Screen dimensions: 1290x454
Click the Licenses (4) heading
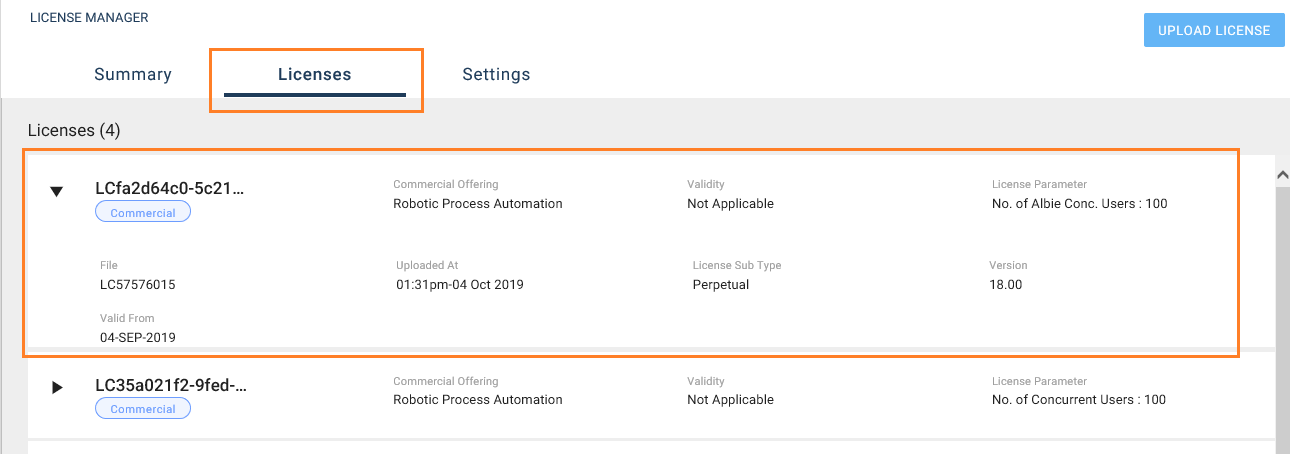point(74,130)
